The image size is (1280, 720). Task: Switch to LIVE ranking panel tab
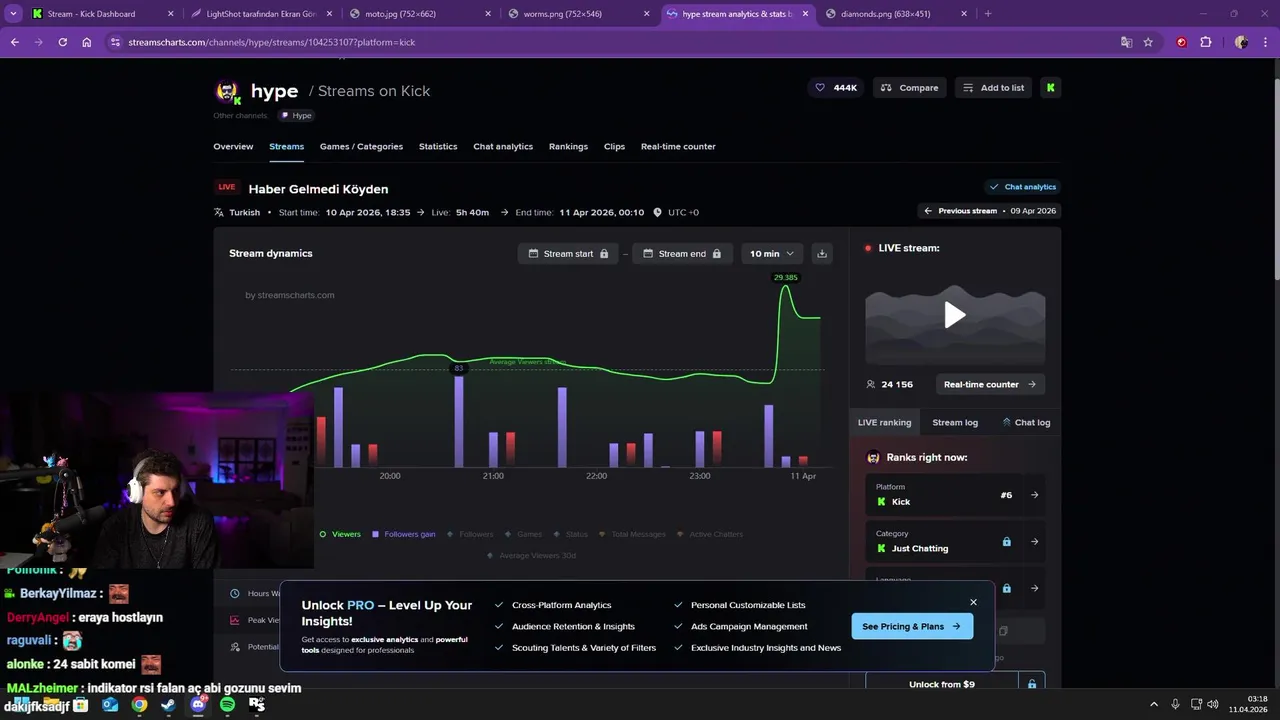884,422
